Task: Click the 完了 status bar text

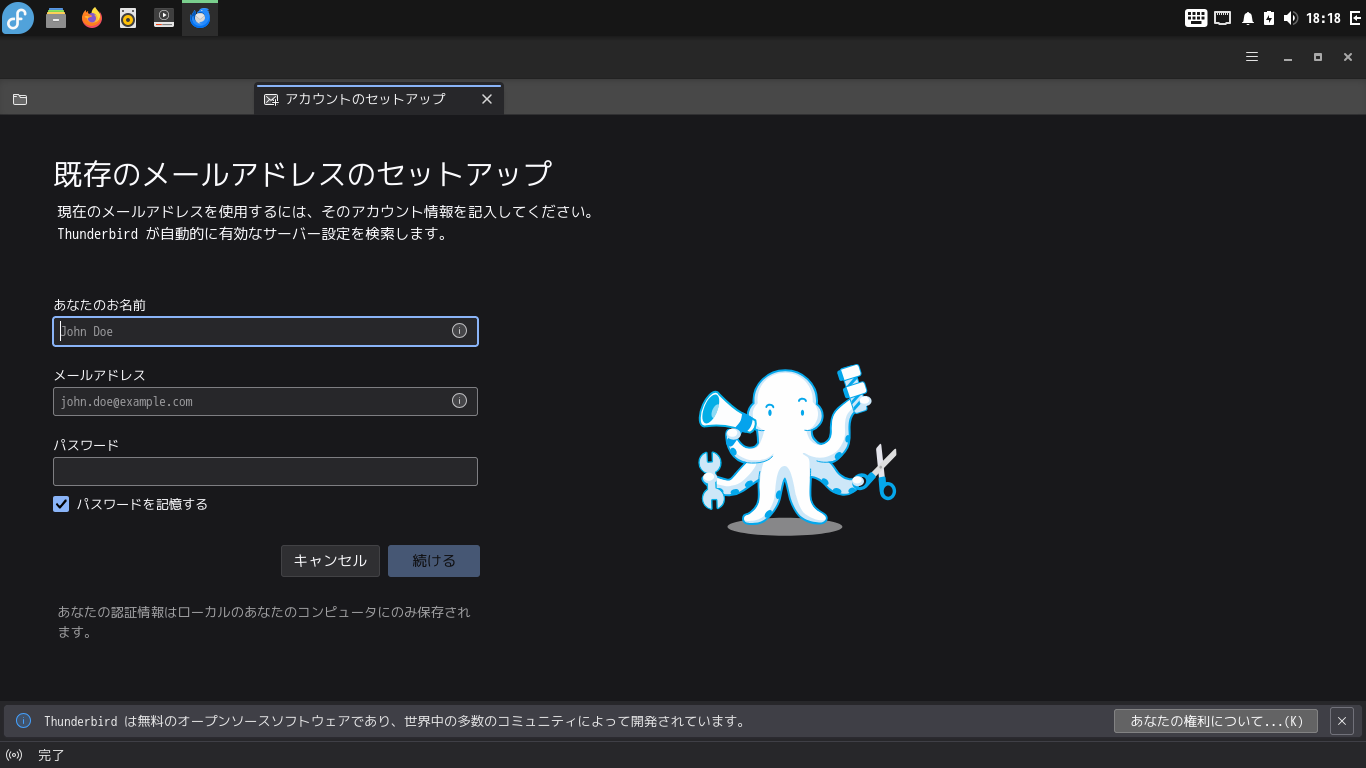Action: pos(51,755)
